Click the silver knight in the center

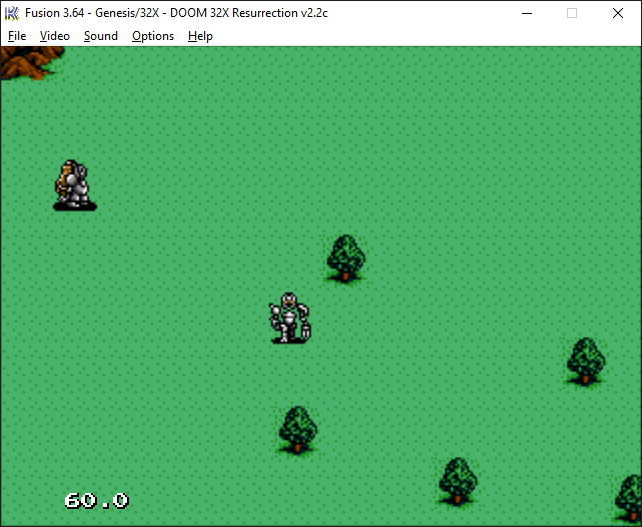[289, 318]
